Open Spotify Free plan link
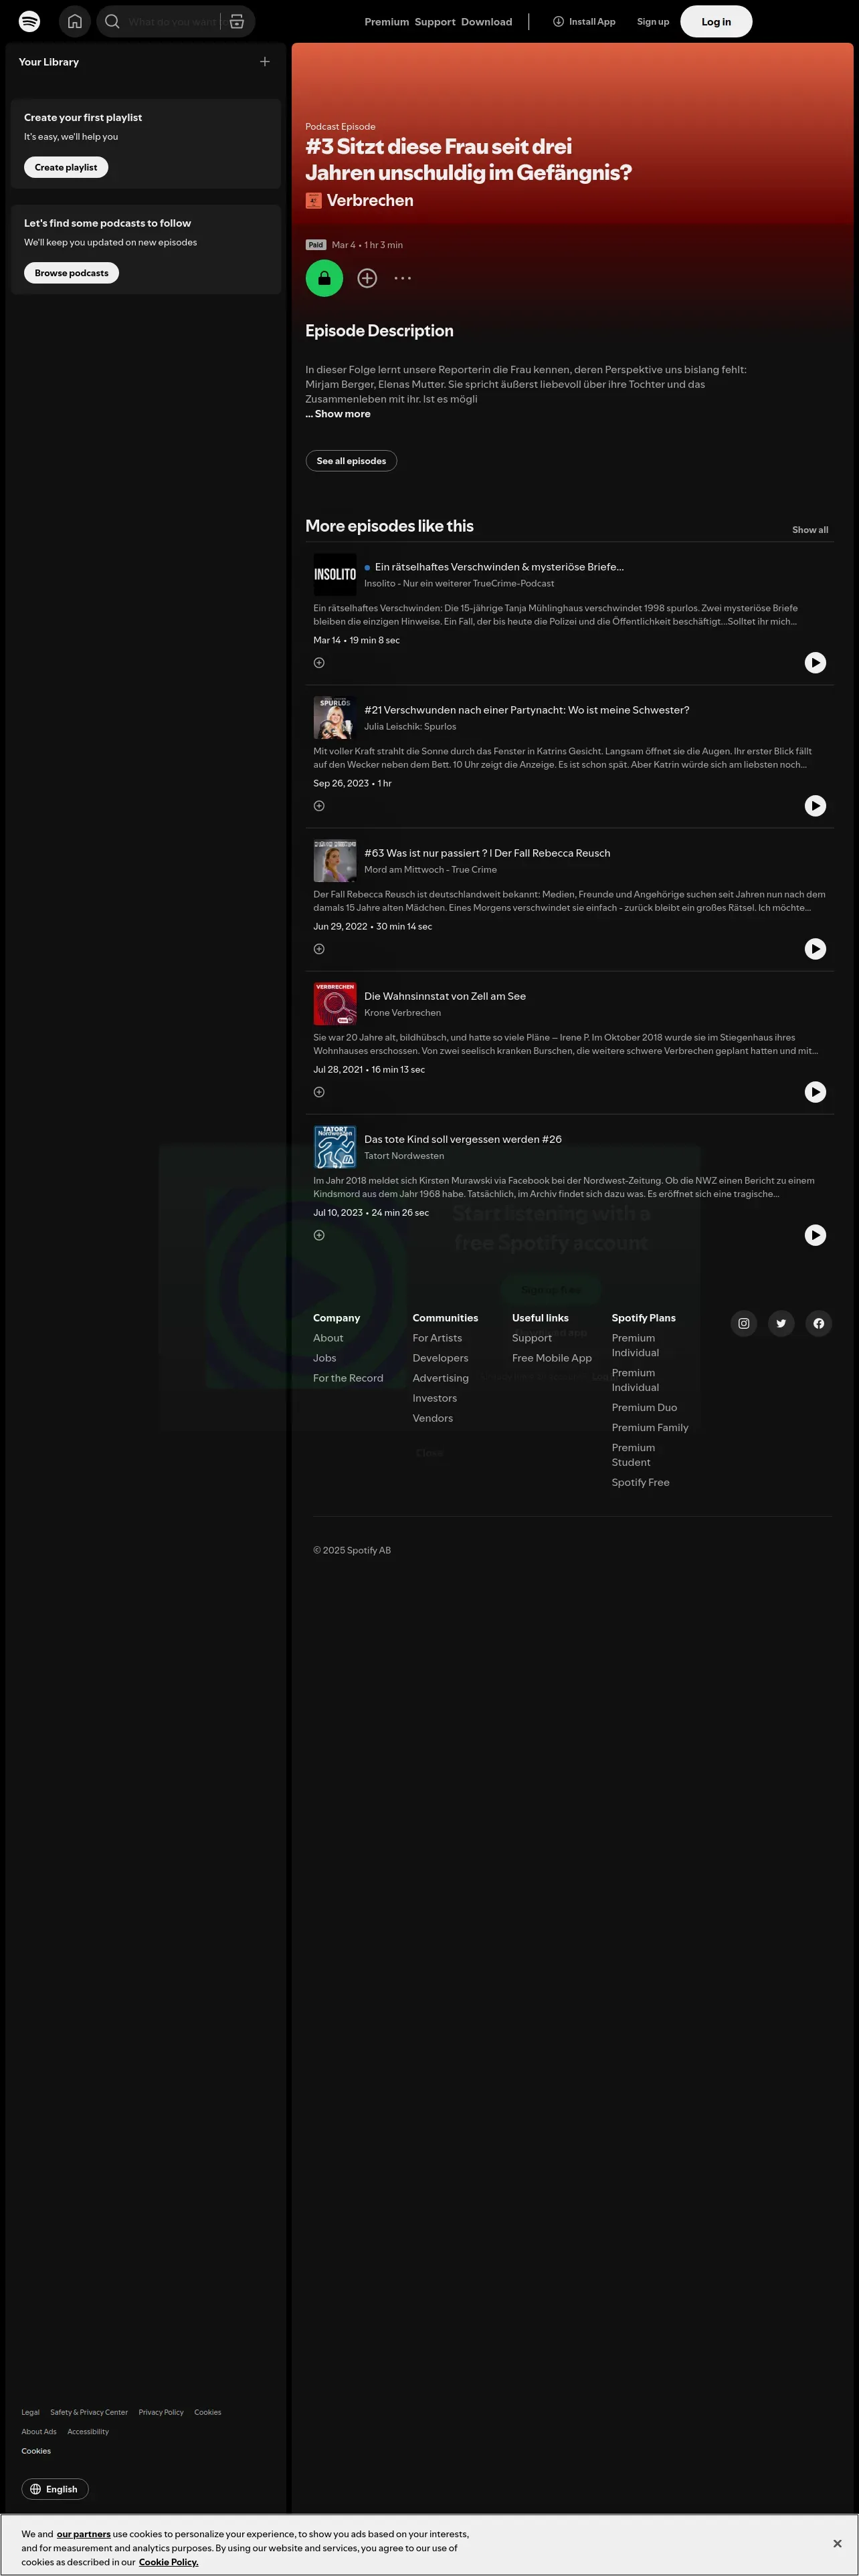859x2576 pixels. pos(641,1483)
